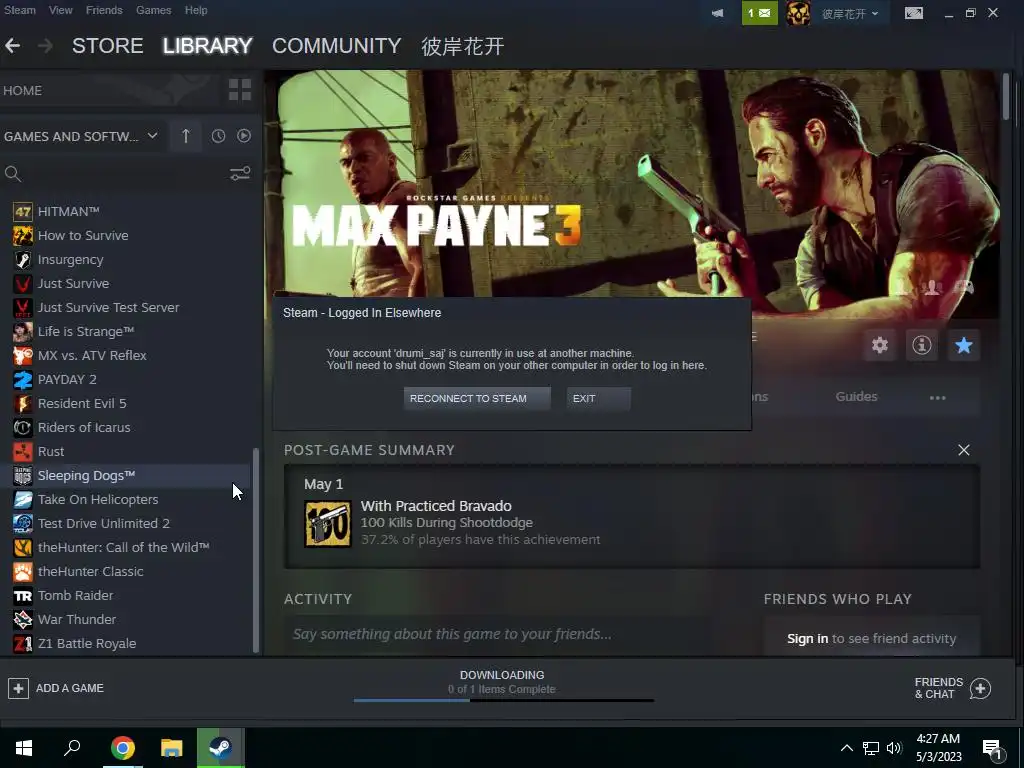1024x768 pixels.
Task: Click the activity comment field
Action: click(x=499, y=634)
